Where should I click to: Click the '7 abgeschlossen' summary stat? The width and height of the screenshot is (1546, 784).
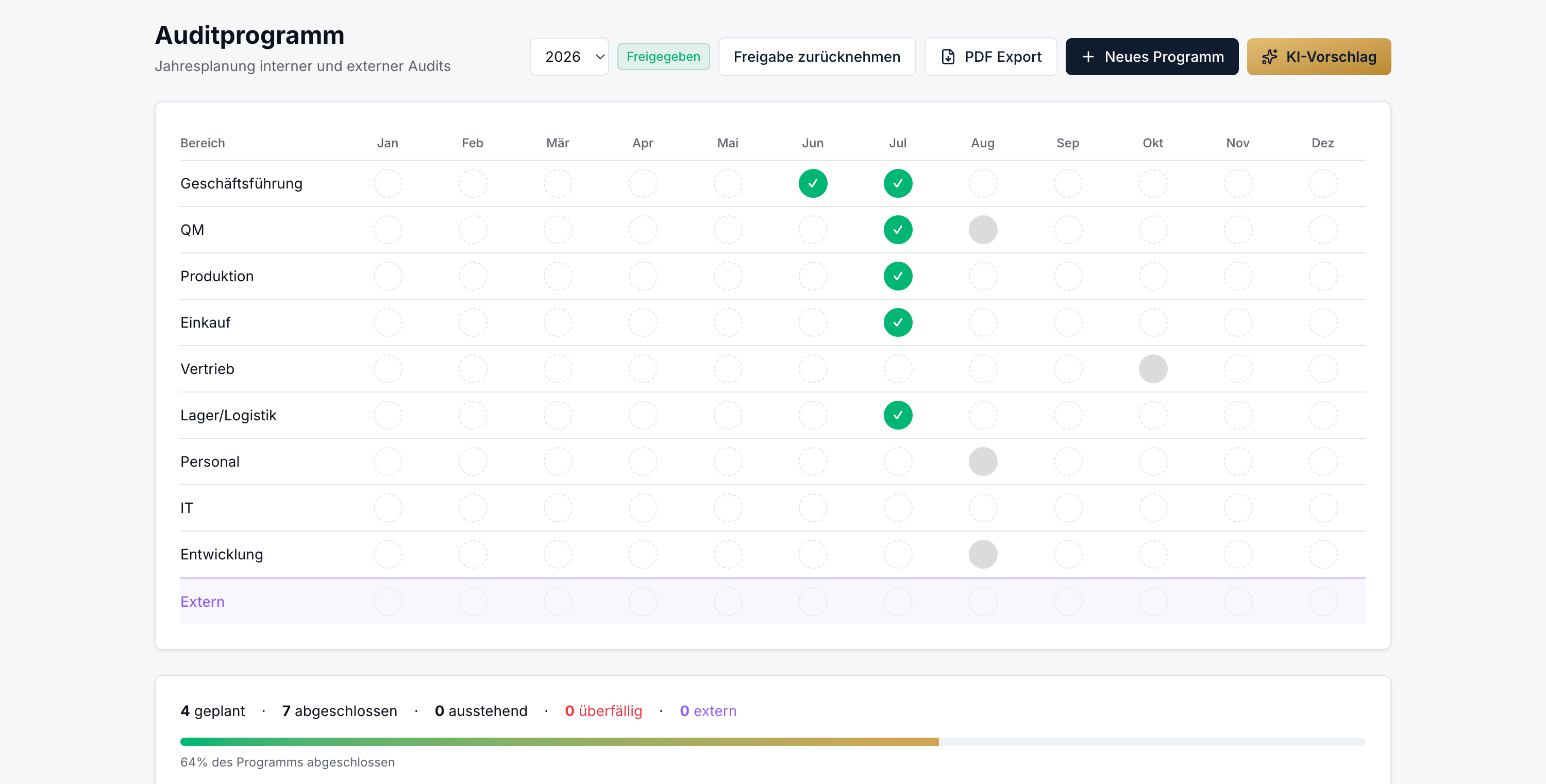coord(339,711)
